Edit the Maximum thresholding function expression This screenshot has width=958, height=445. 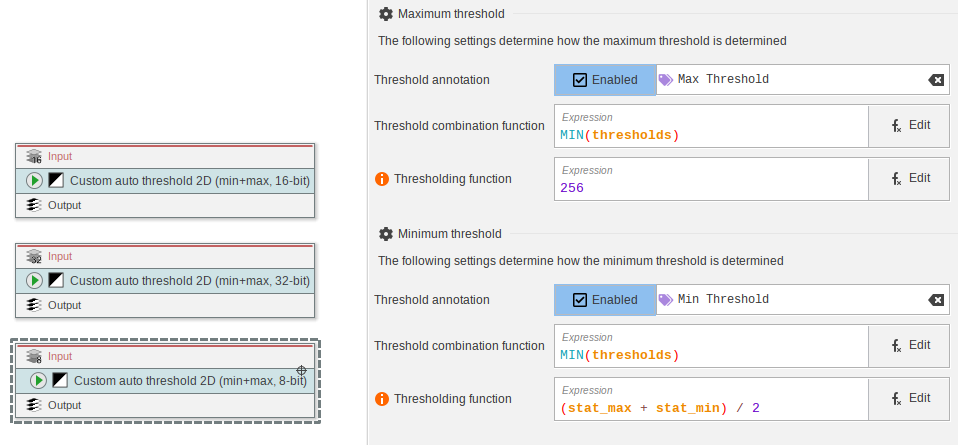(x=909, y=179)
